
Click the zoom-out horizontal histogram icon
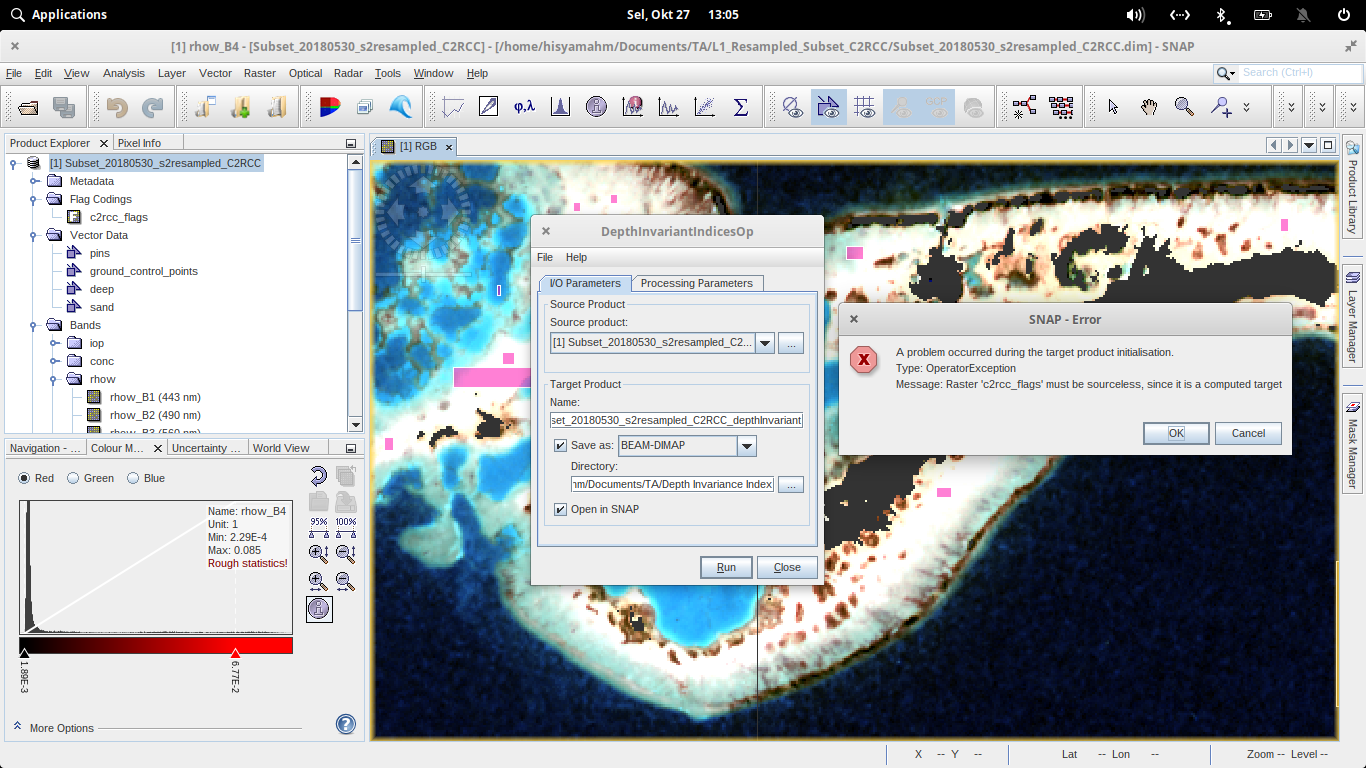pos(346,581)
